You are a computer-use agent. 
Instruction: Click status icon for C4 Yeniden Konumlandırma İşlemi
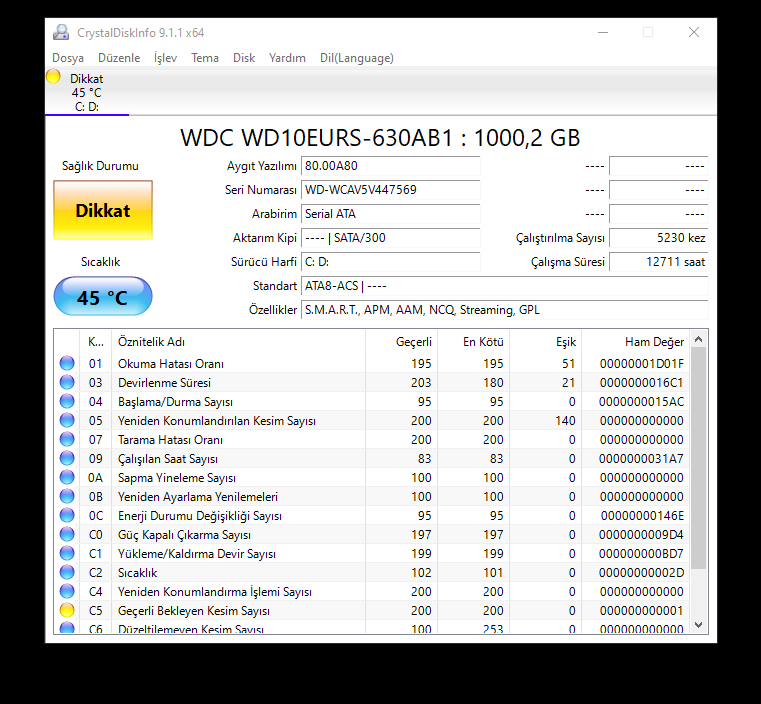point(67,591)
